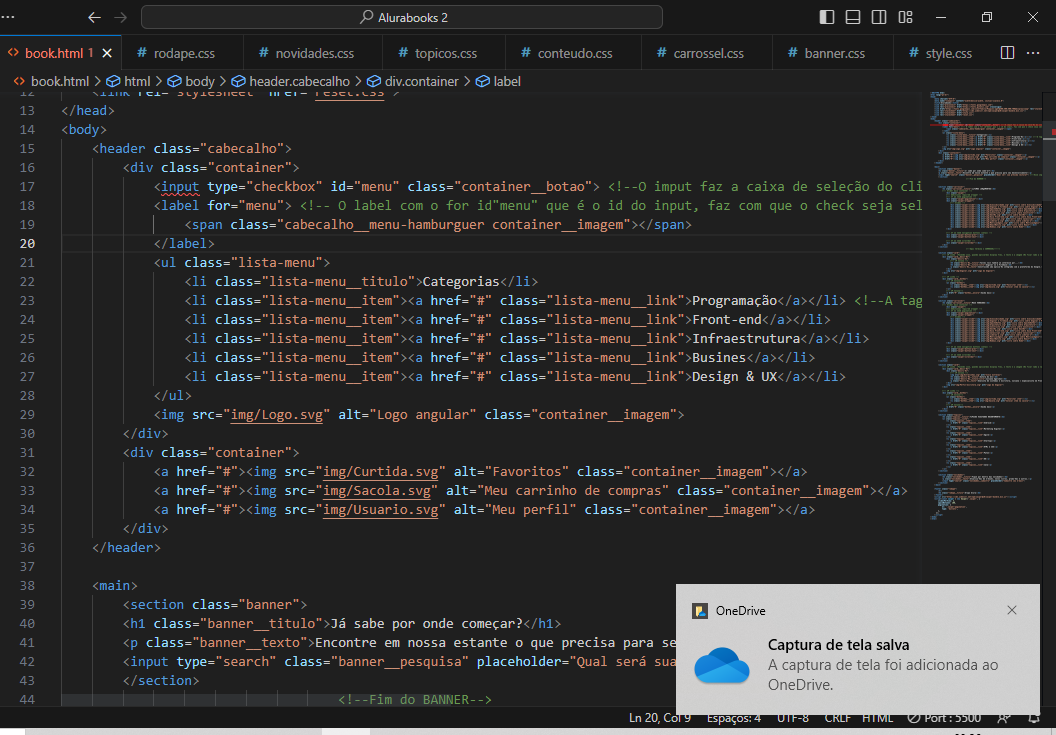Open img/Sacola.svg link on line 33

[x=377, y=491]
